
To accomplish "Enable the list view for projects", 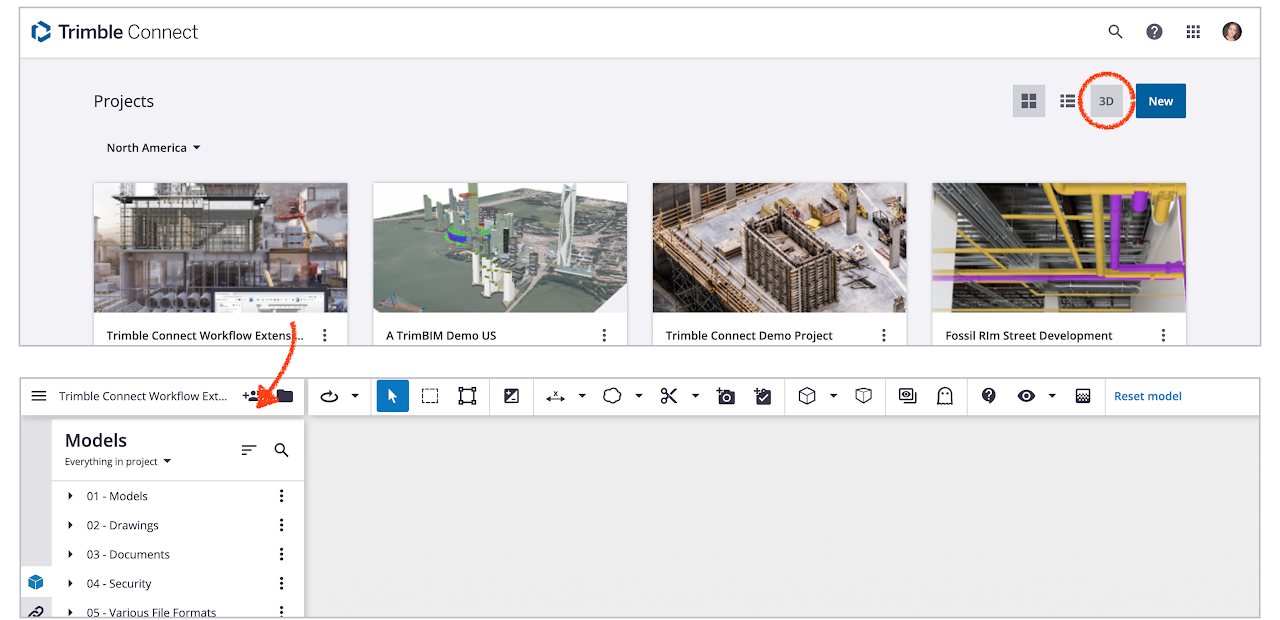I will coord(1067,101).
